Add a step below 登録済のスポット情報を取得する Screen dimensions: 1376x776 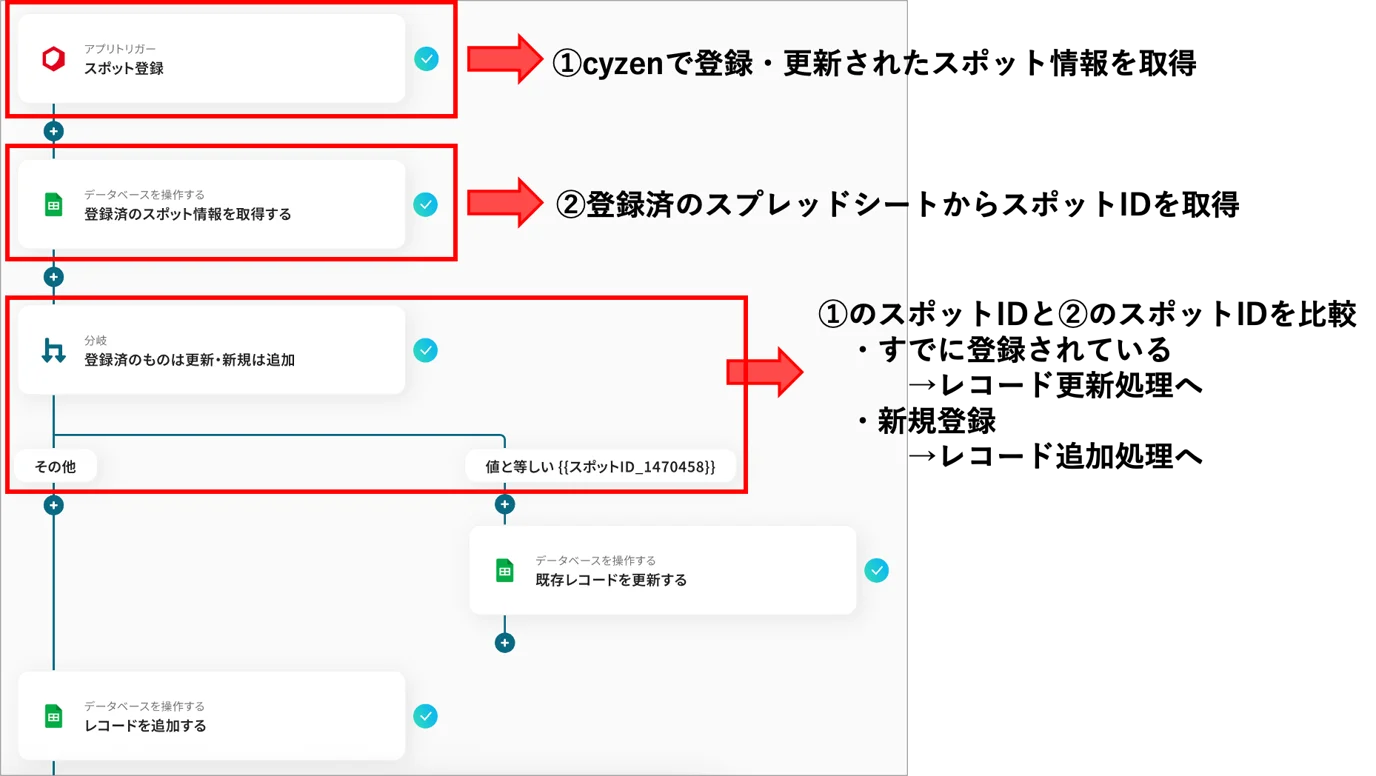(x=54, y=277)
